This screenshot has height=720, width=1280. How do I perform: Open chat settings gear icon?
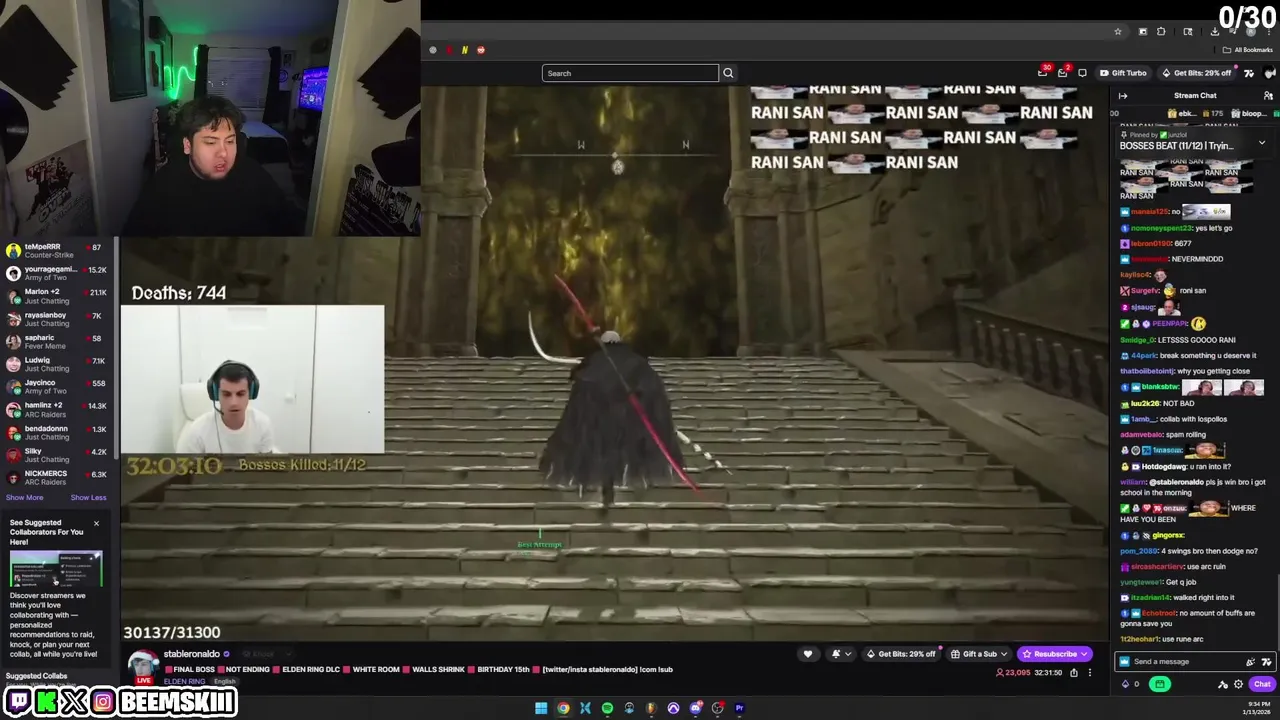tap(1238, 684)
